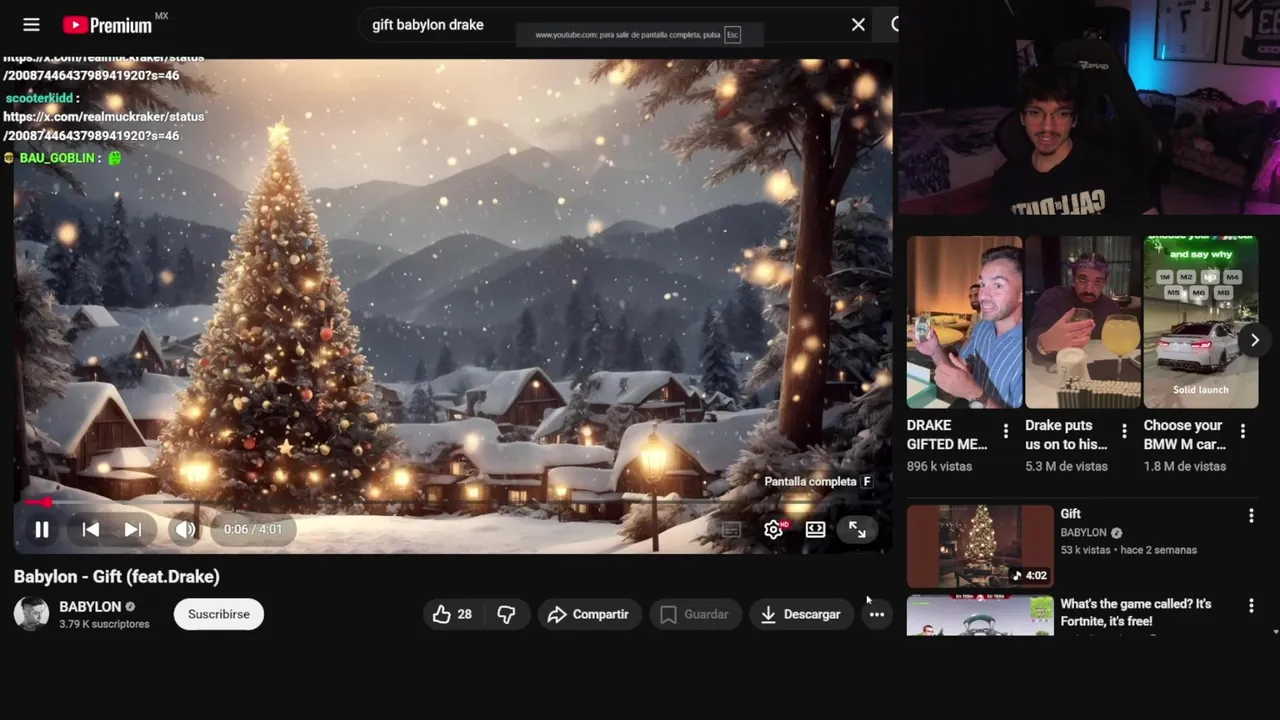1280x720 pixels.
Task: Open 'DRAKE GIFTED ME...' short thumbnail
Action: [964, 322]
